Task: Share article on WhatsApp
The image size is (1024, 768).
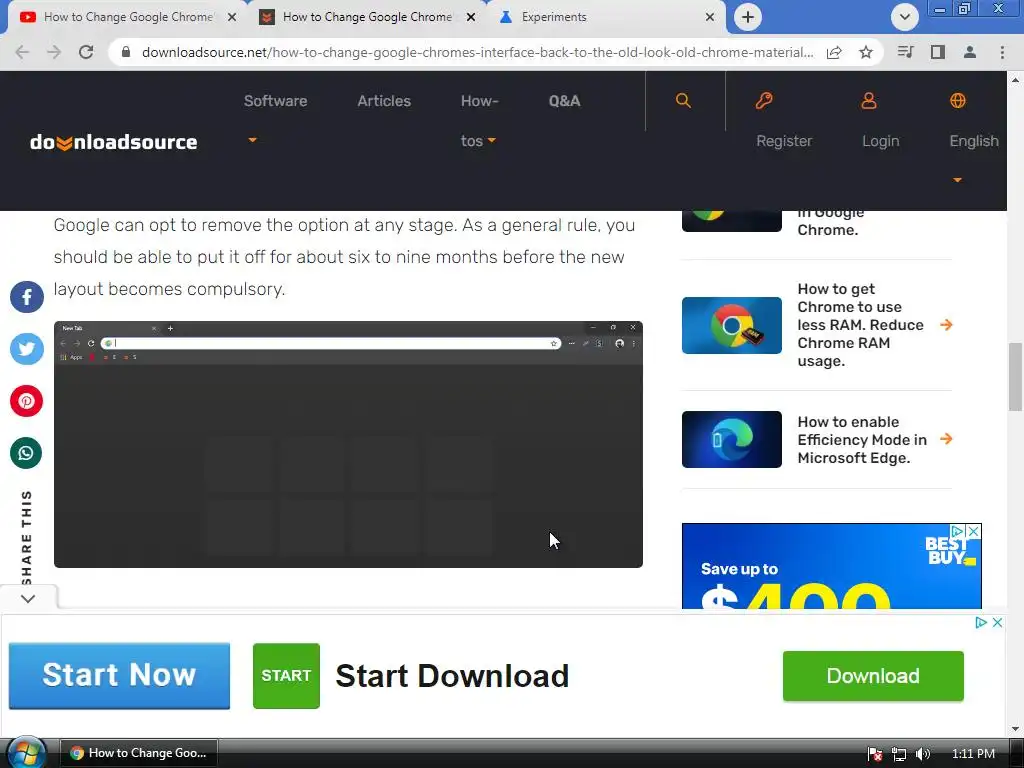Action: (27, 453)
